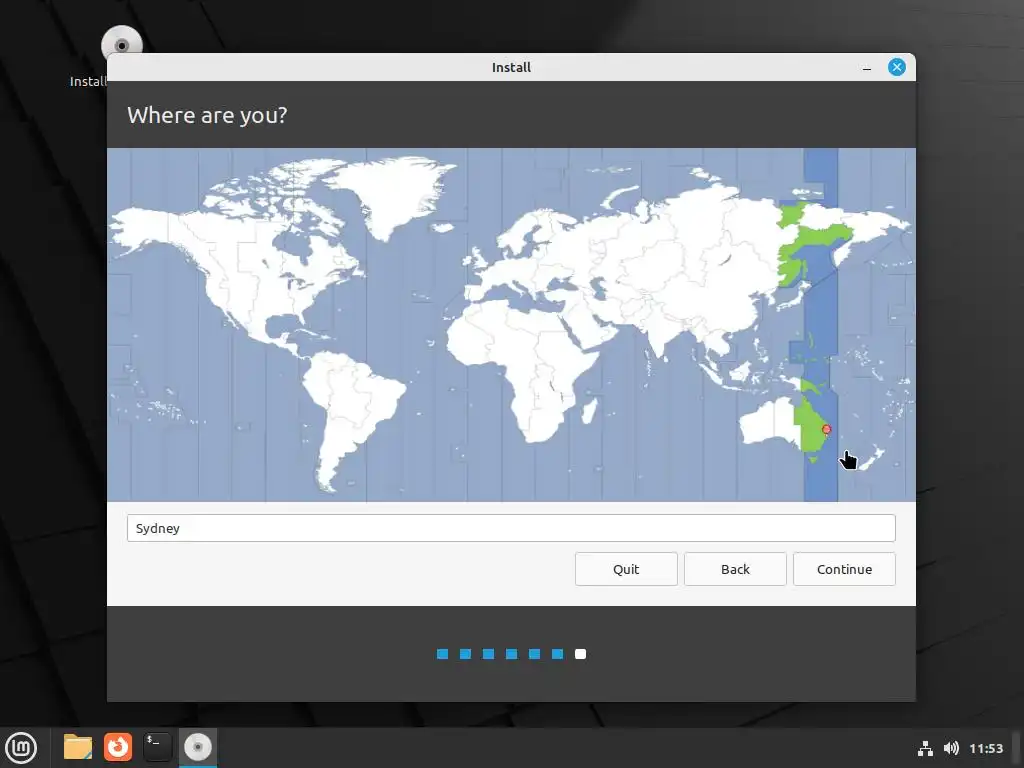Click the red Sydney location marker on map
Image resolution: width=1024 pixels, height=768 pixels.
click(827, 429)
